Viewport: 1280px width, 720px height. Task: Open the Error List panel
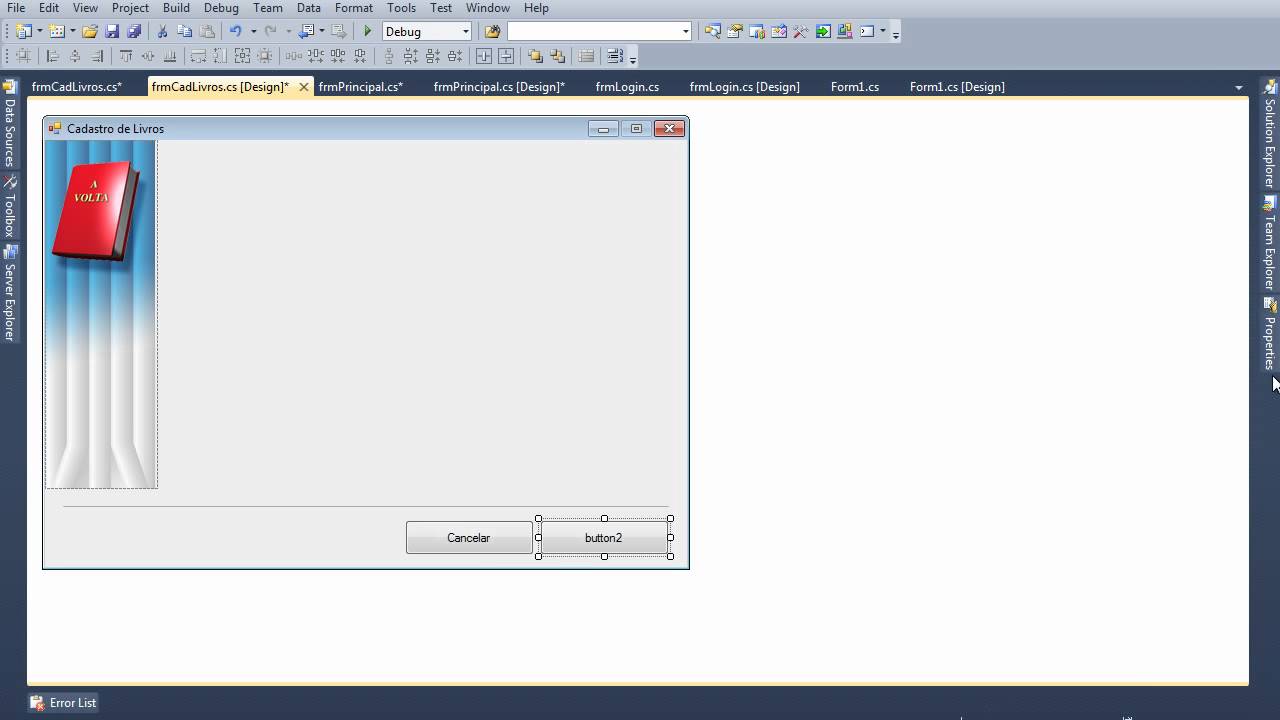coord(63,703)
